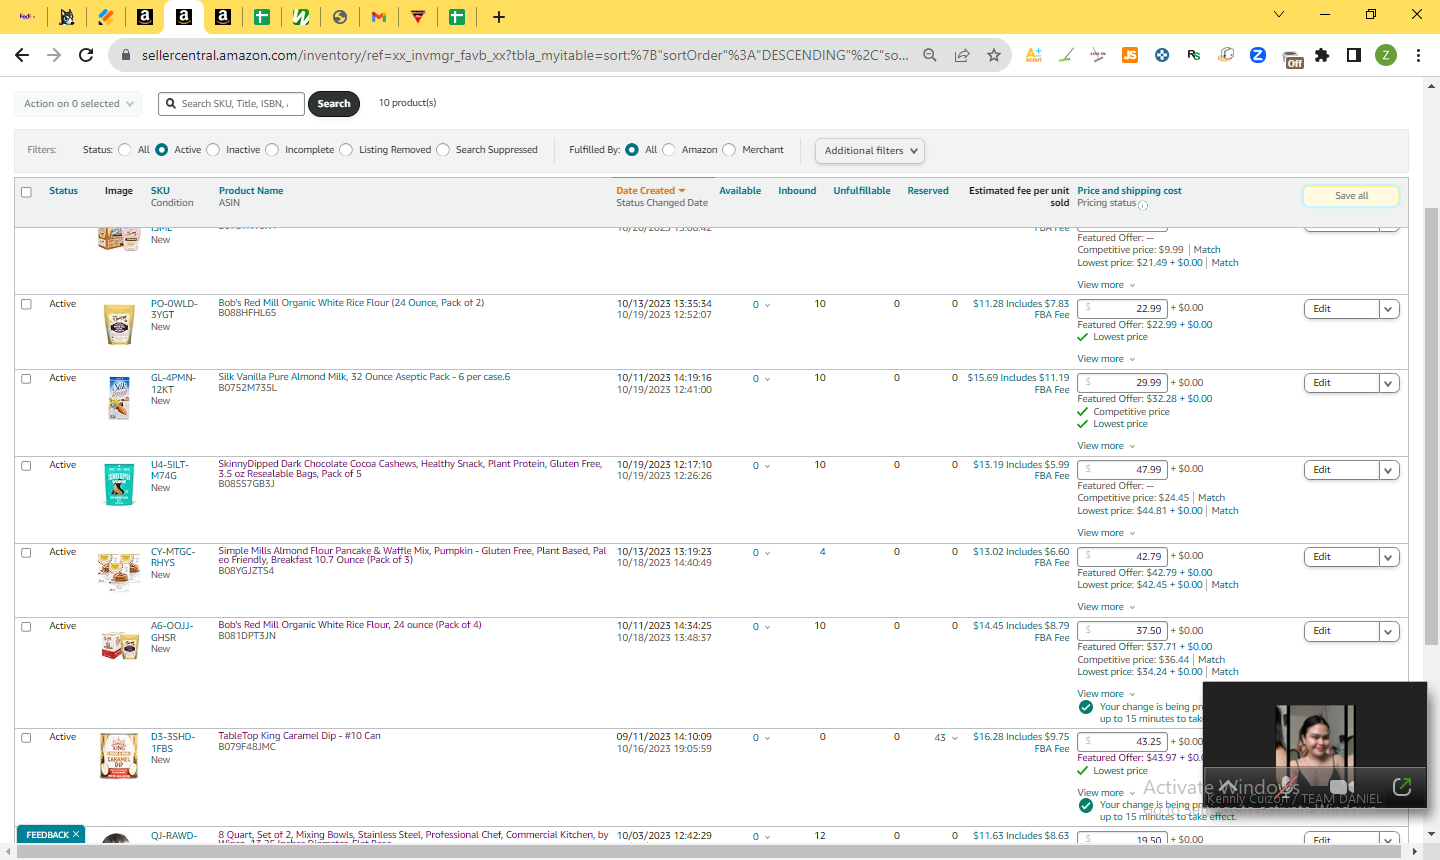Expand available quantity chevron for Silk Almond Milk

coord(767,379)
